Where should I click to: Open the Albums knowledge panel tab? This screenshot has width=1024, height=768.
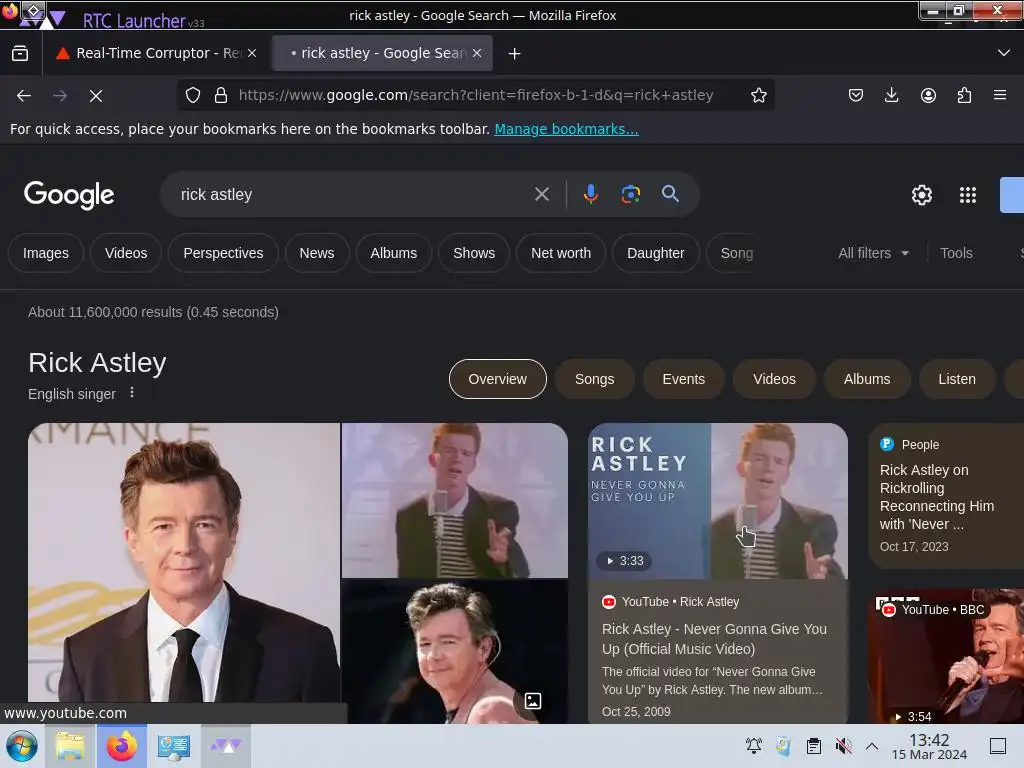(x=867, y=379)
